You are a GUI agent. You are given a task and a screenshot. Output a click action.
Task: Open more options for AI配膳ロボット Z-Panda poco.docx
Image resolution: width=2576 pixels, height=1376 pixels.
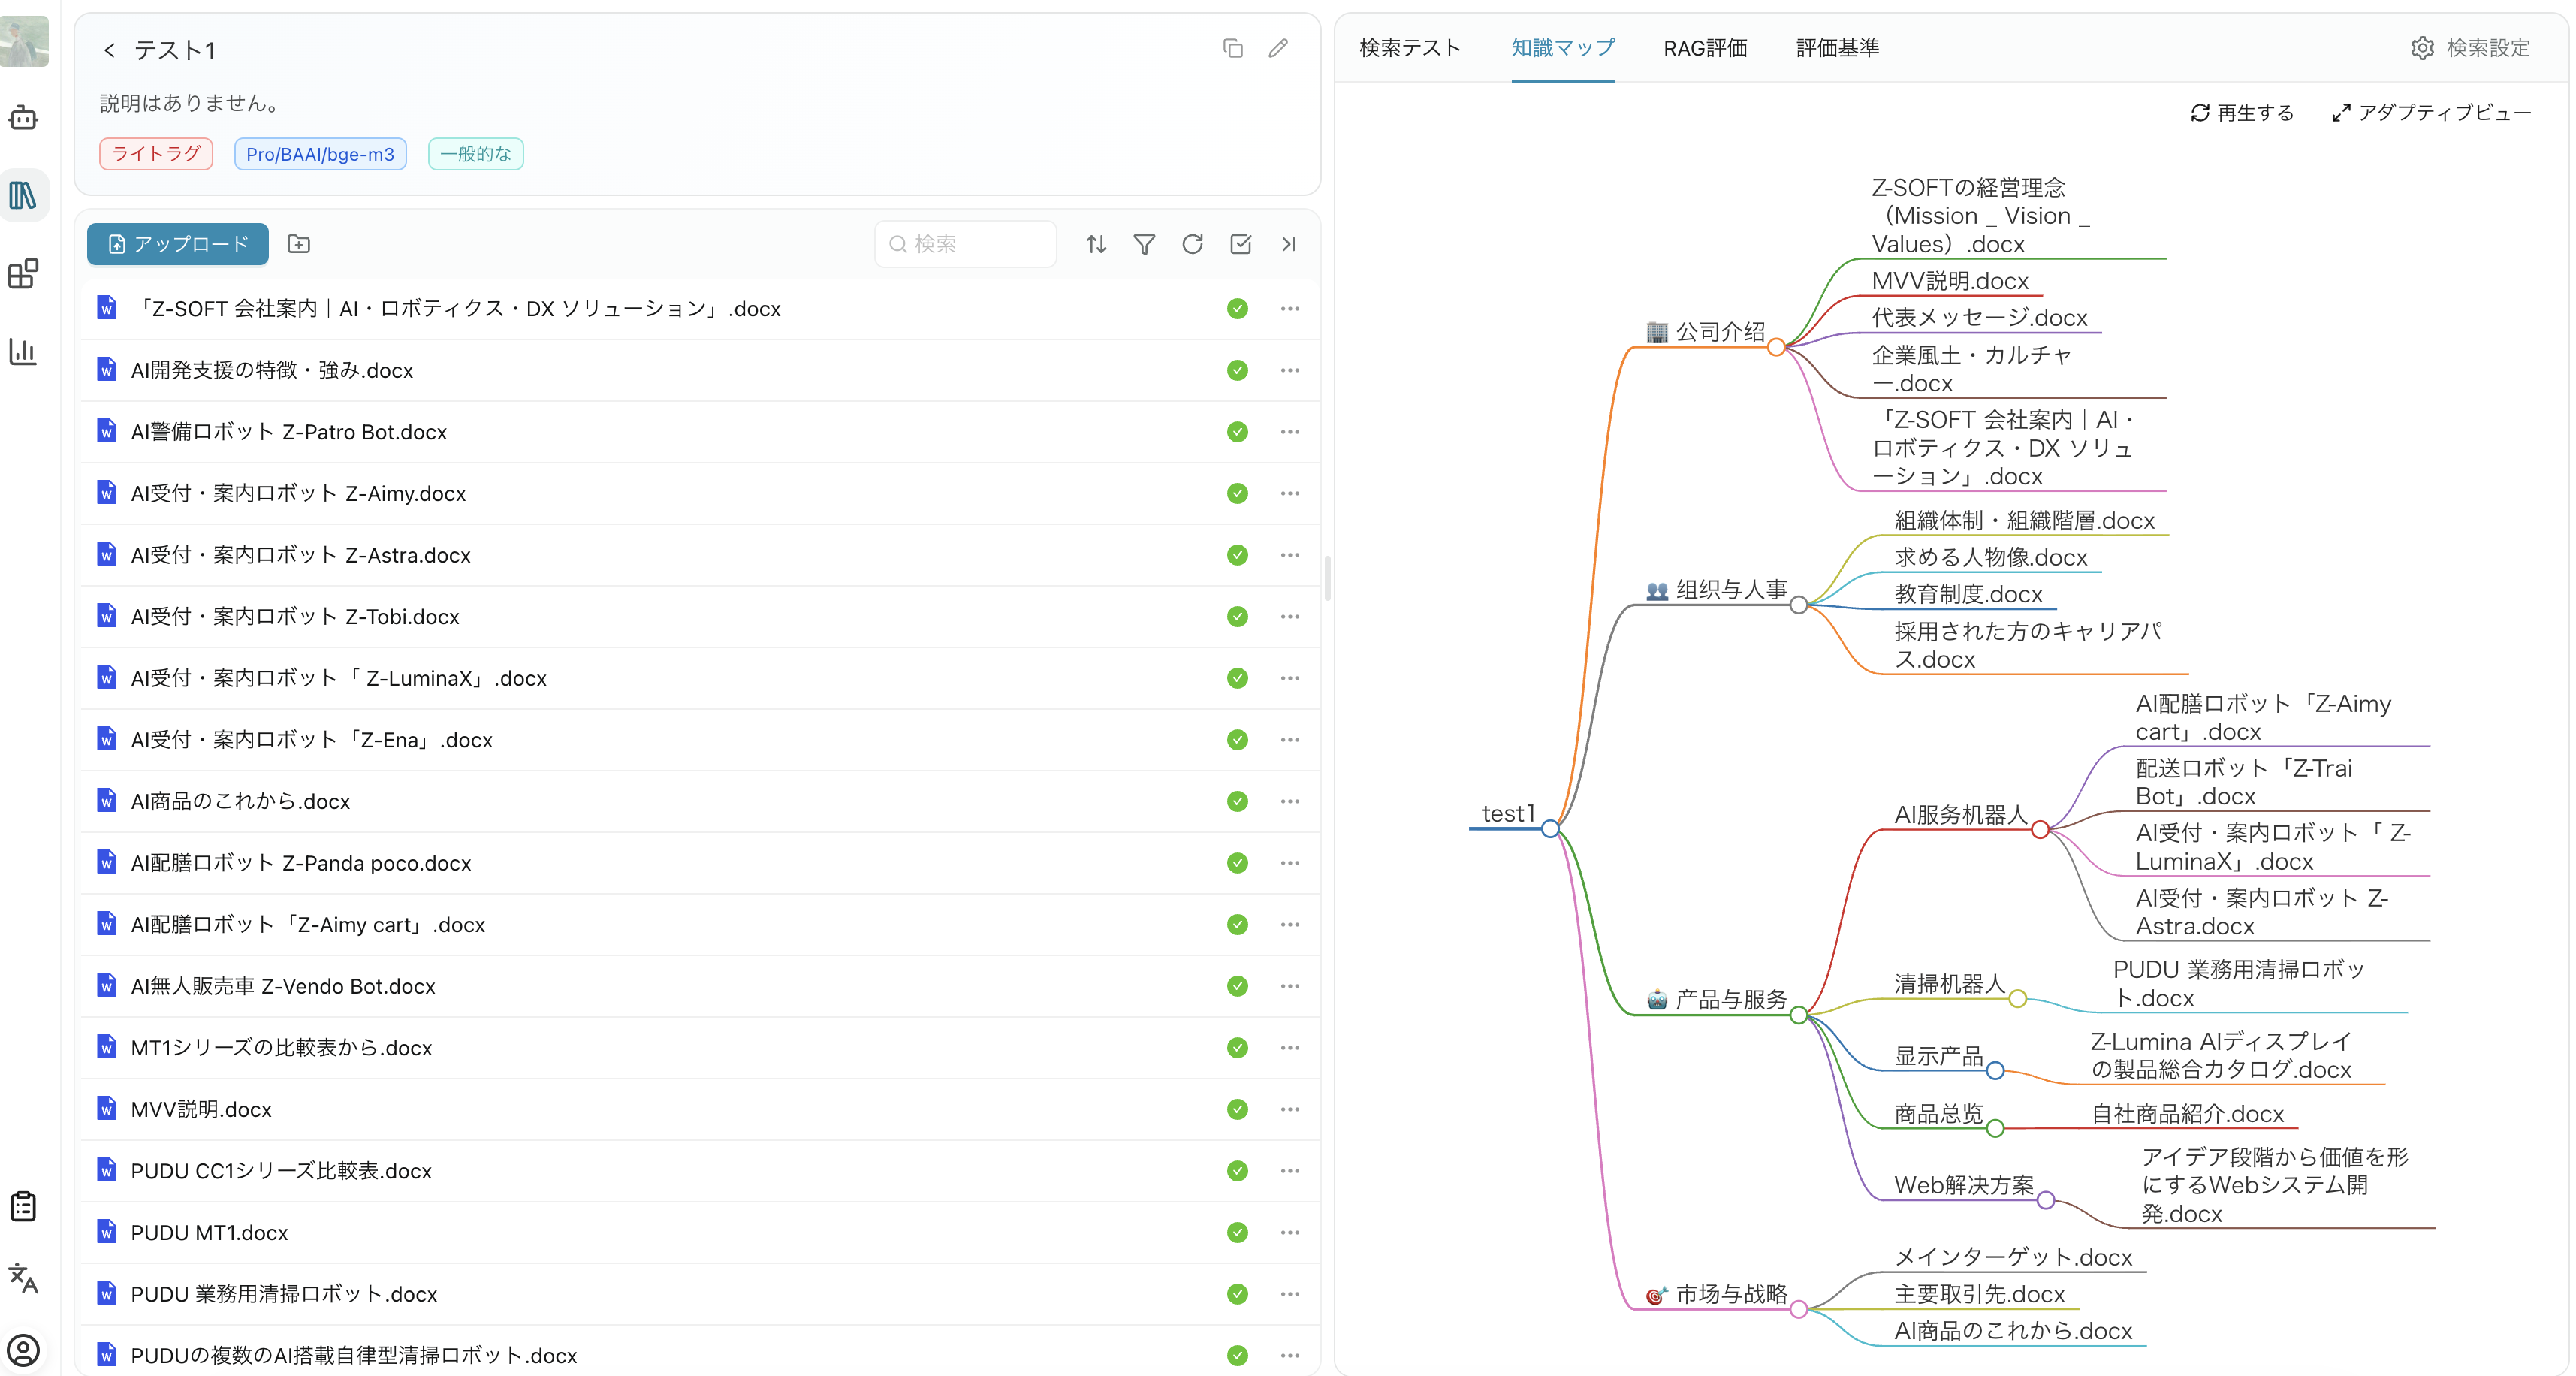tap(1290, 862)
